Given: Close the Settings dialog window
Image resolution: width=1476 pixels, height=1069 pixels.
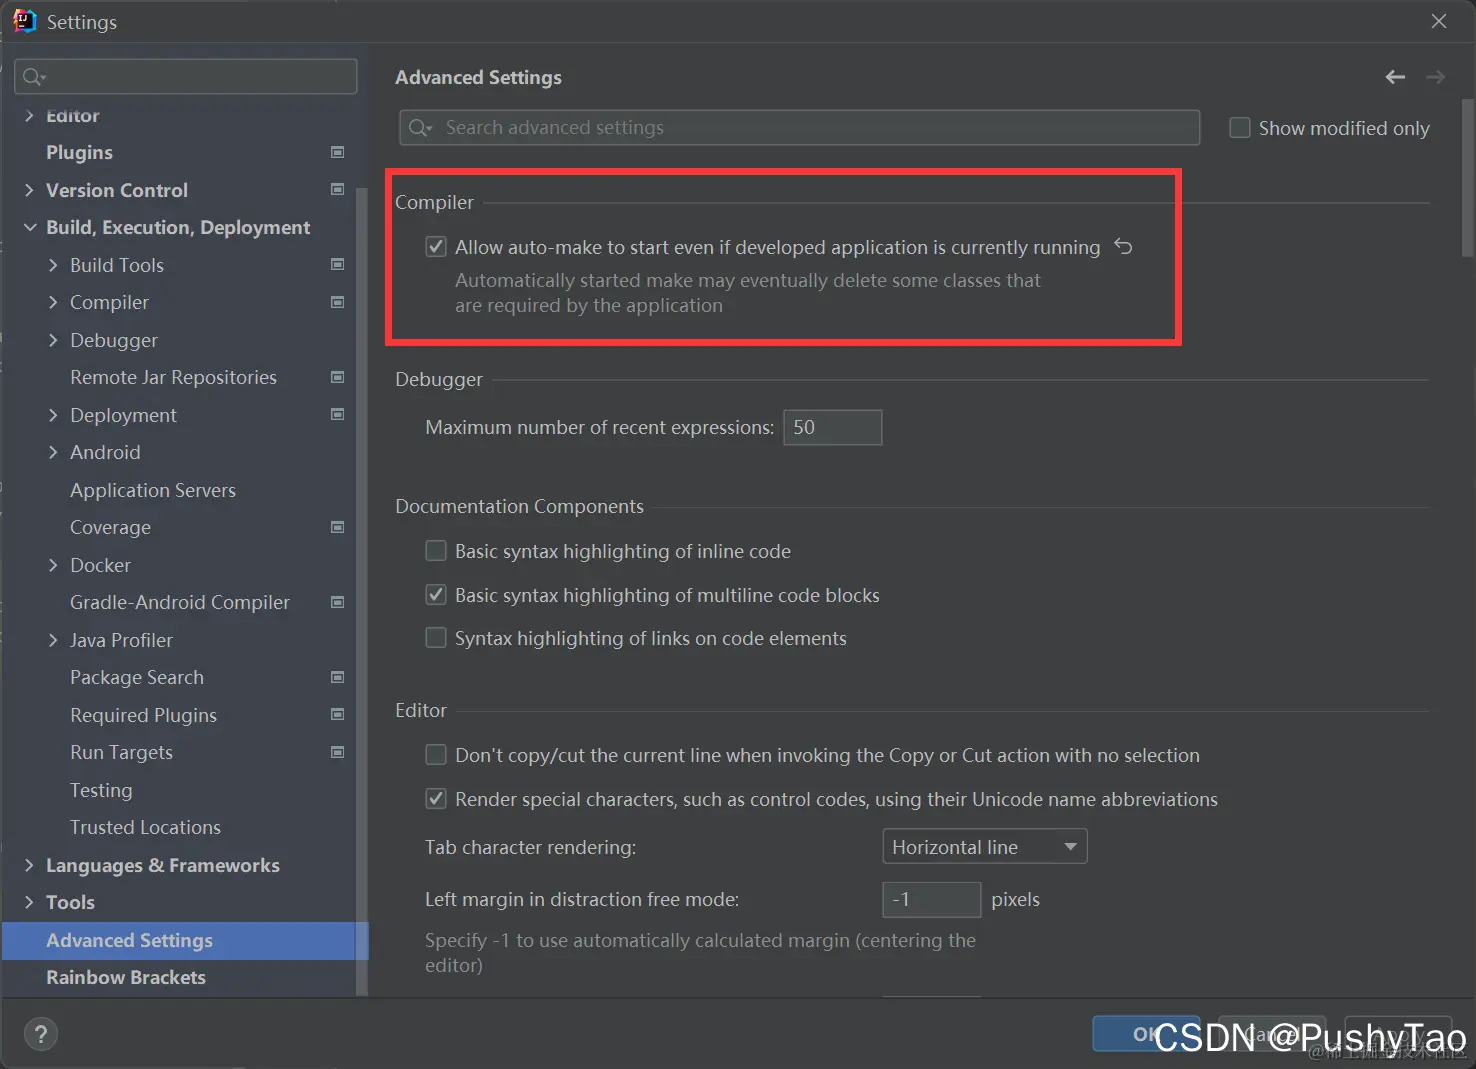Looking at the screenshot, I should pyautogui.click(x=1439, y=21).
